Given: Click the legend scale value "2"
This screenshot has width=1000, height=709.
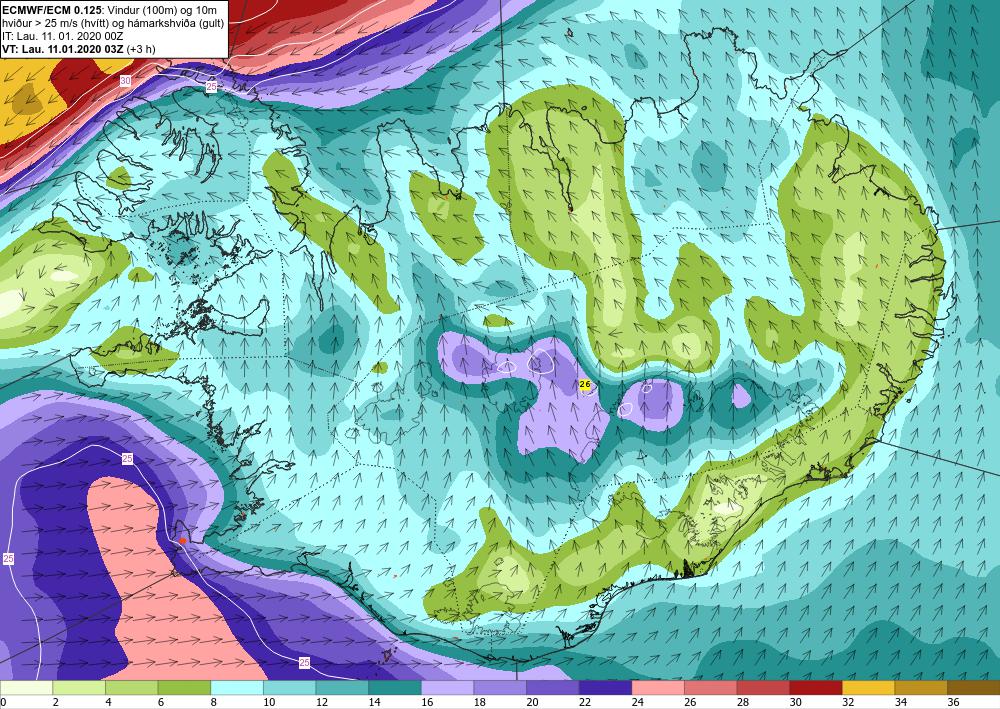Looking at the screenshot, I should tap(55, 702).
